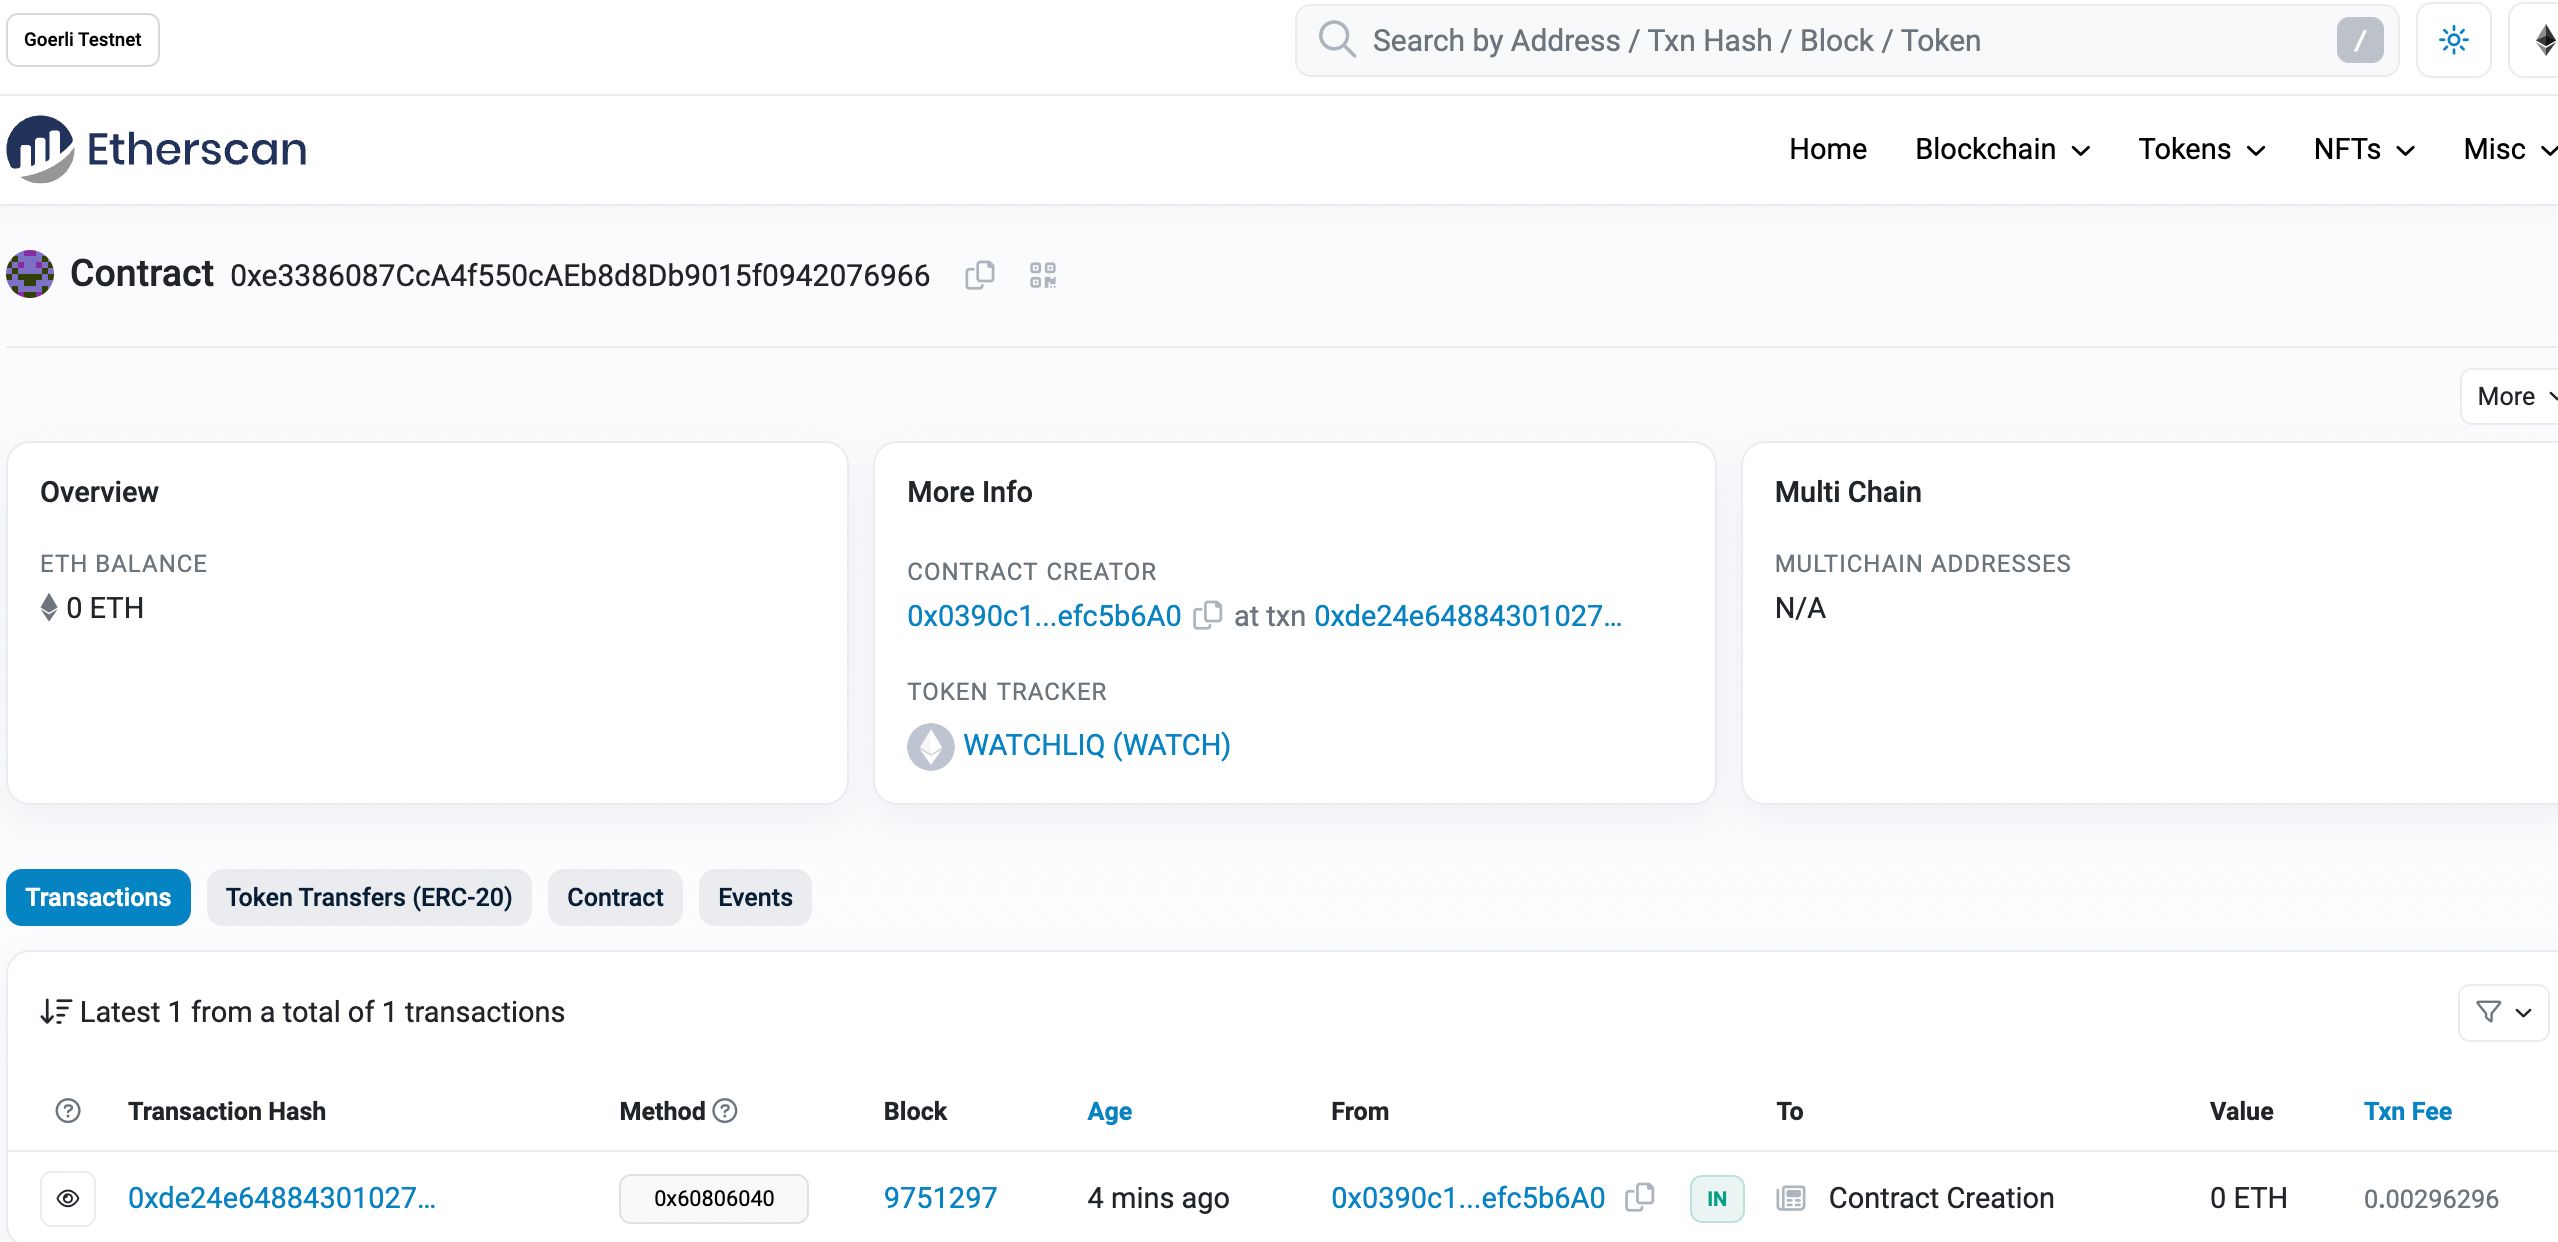The width and height of the screenshot is (2558, 1242).
Task: Click the full contract address text
Action: [x=580, y=275]
